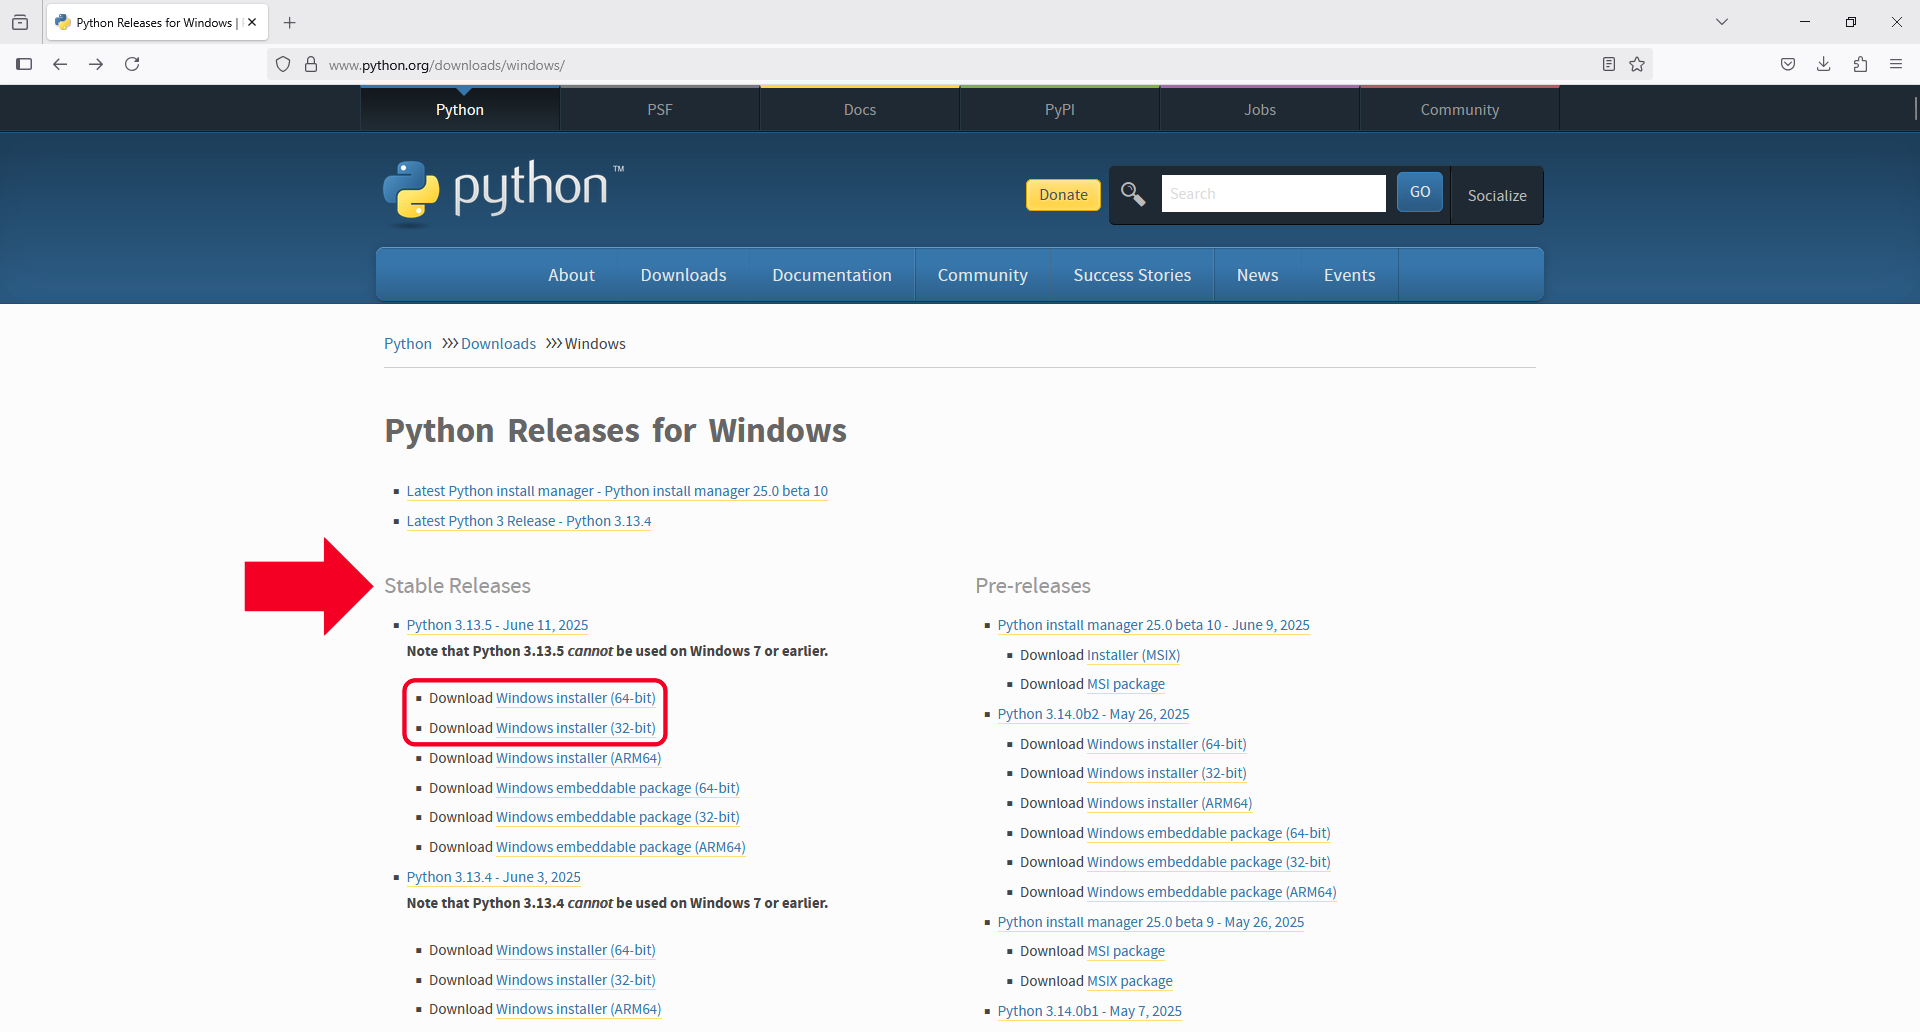Open the extensions puzzle piece icon

(1860, 64)
